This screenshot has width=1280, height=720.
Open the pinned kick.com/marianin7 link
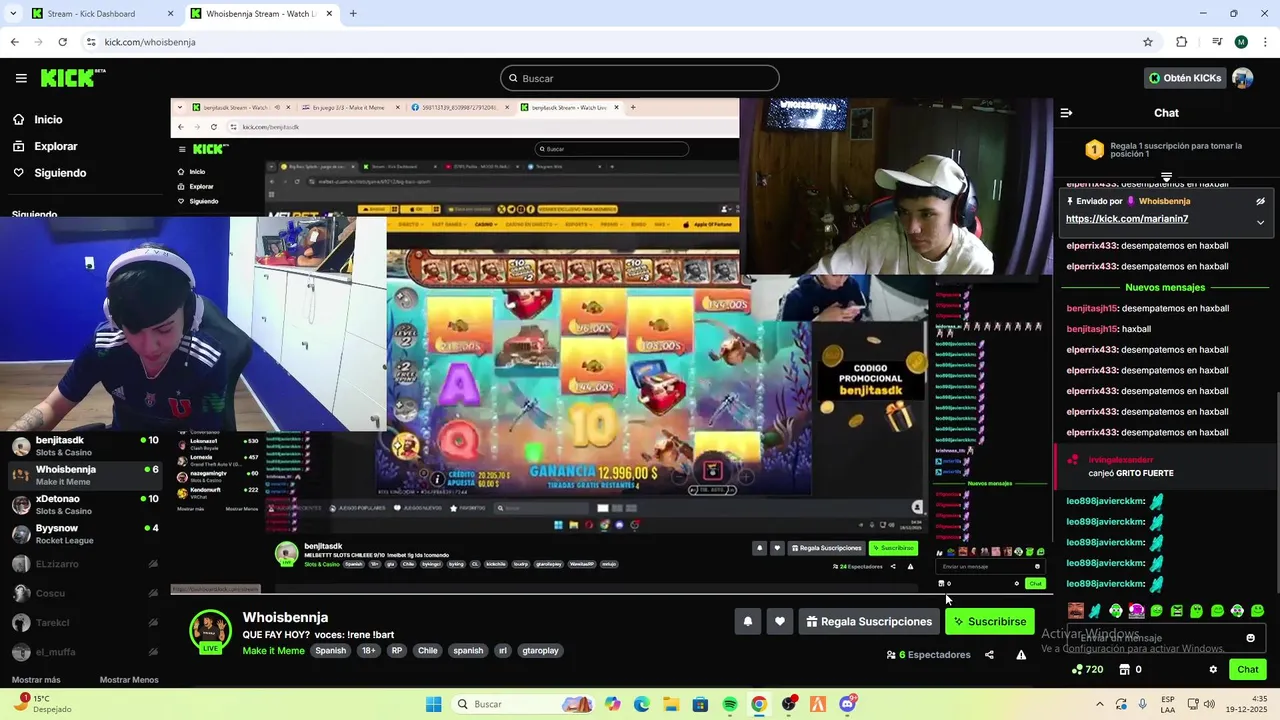coord(1127,219)
